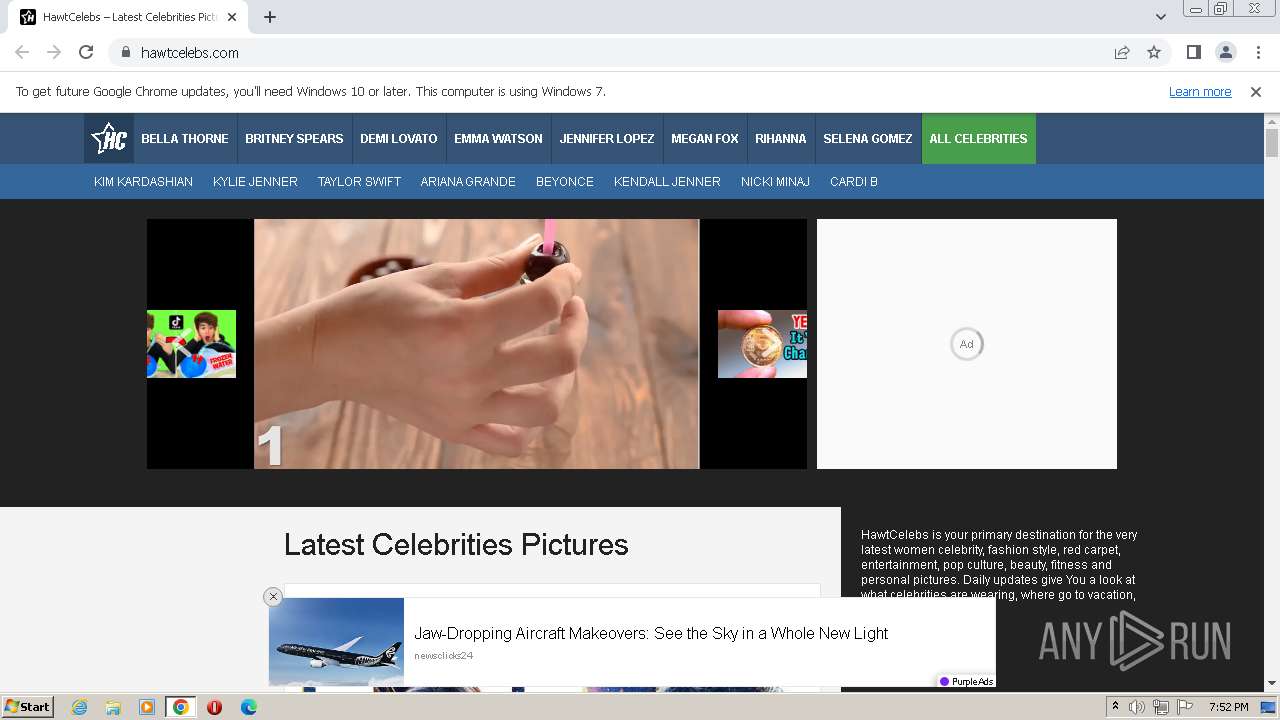Open Jennifer Lopez menu item

pos(607,139)
